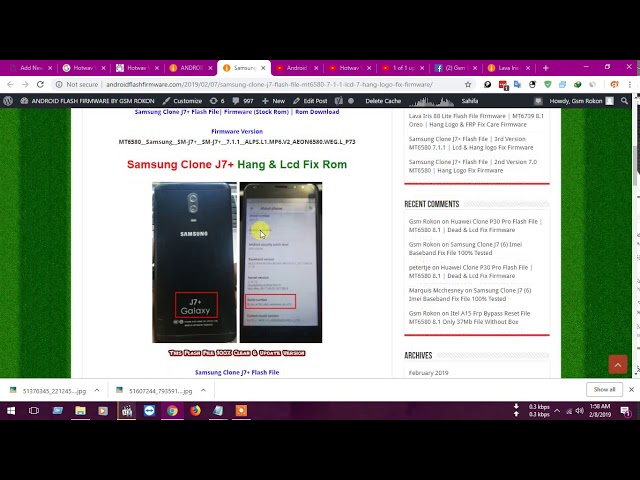Image resolution: width=640 pixels, height=480 pixels.
Task: Click Customize in the WordPress admin bar
Action: [x=182, y=101]
